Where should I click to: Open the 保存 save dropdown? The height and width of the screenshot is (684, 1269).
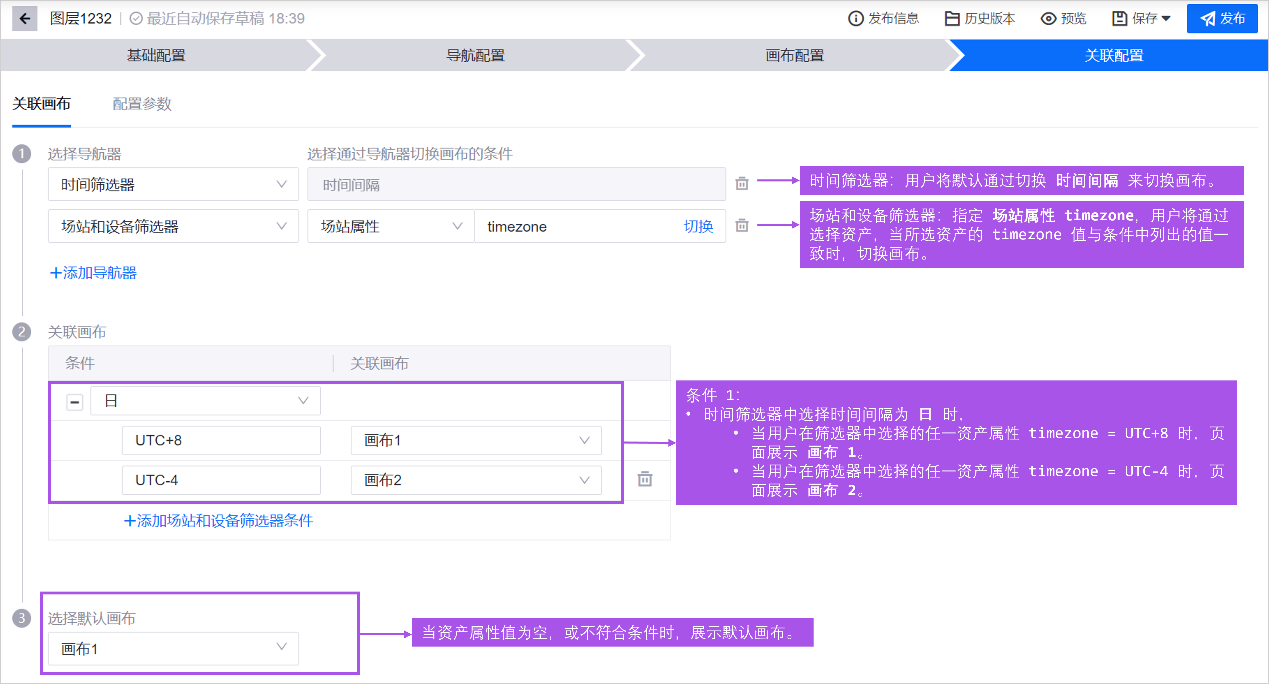coord(1142,18)
